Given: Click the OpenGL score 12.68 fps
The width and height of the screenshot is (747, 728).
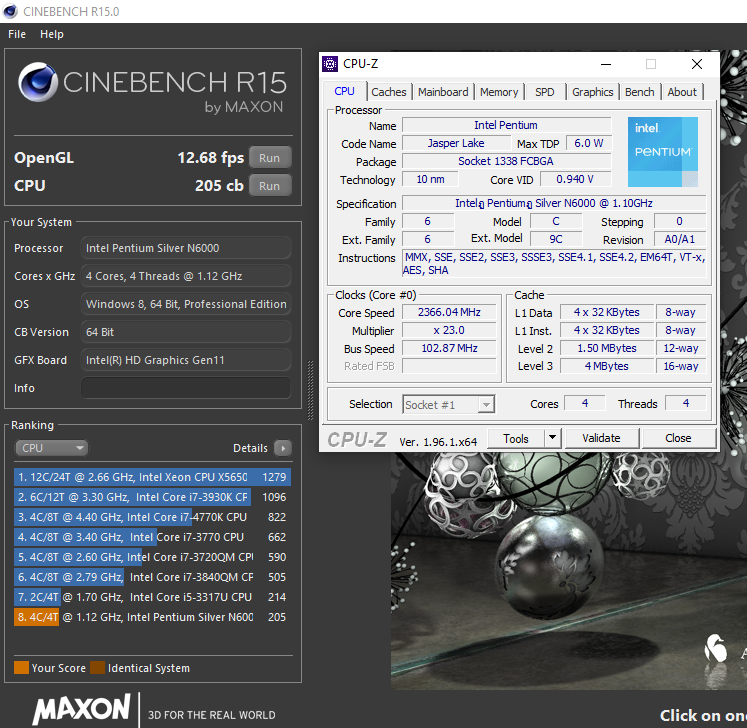Looking at the screenshot, I should pyautogui.click(x=210, y=157).
